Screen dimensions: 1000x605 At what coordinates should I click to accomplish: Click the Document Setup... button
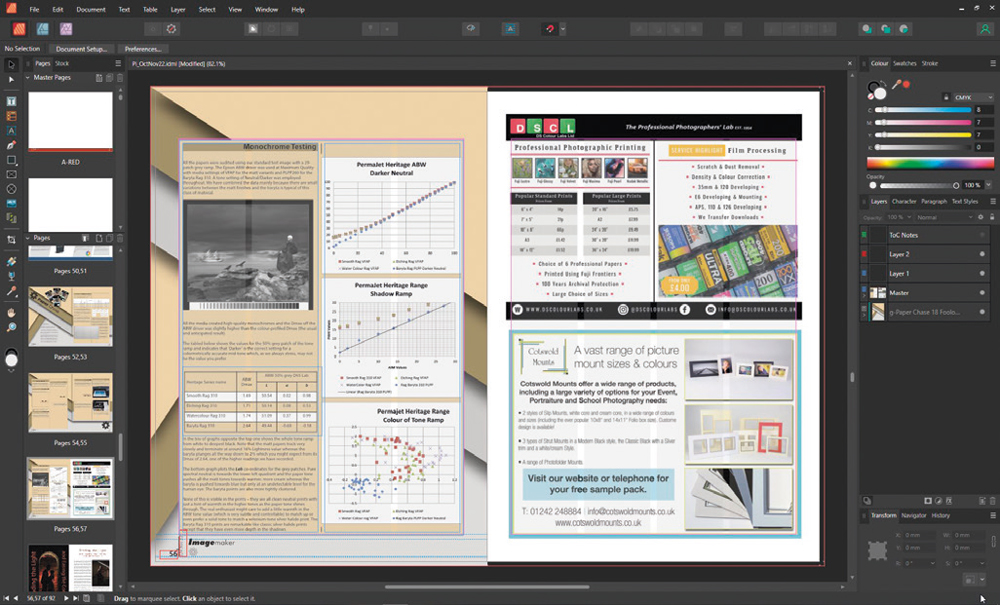click(81, 49)
